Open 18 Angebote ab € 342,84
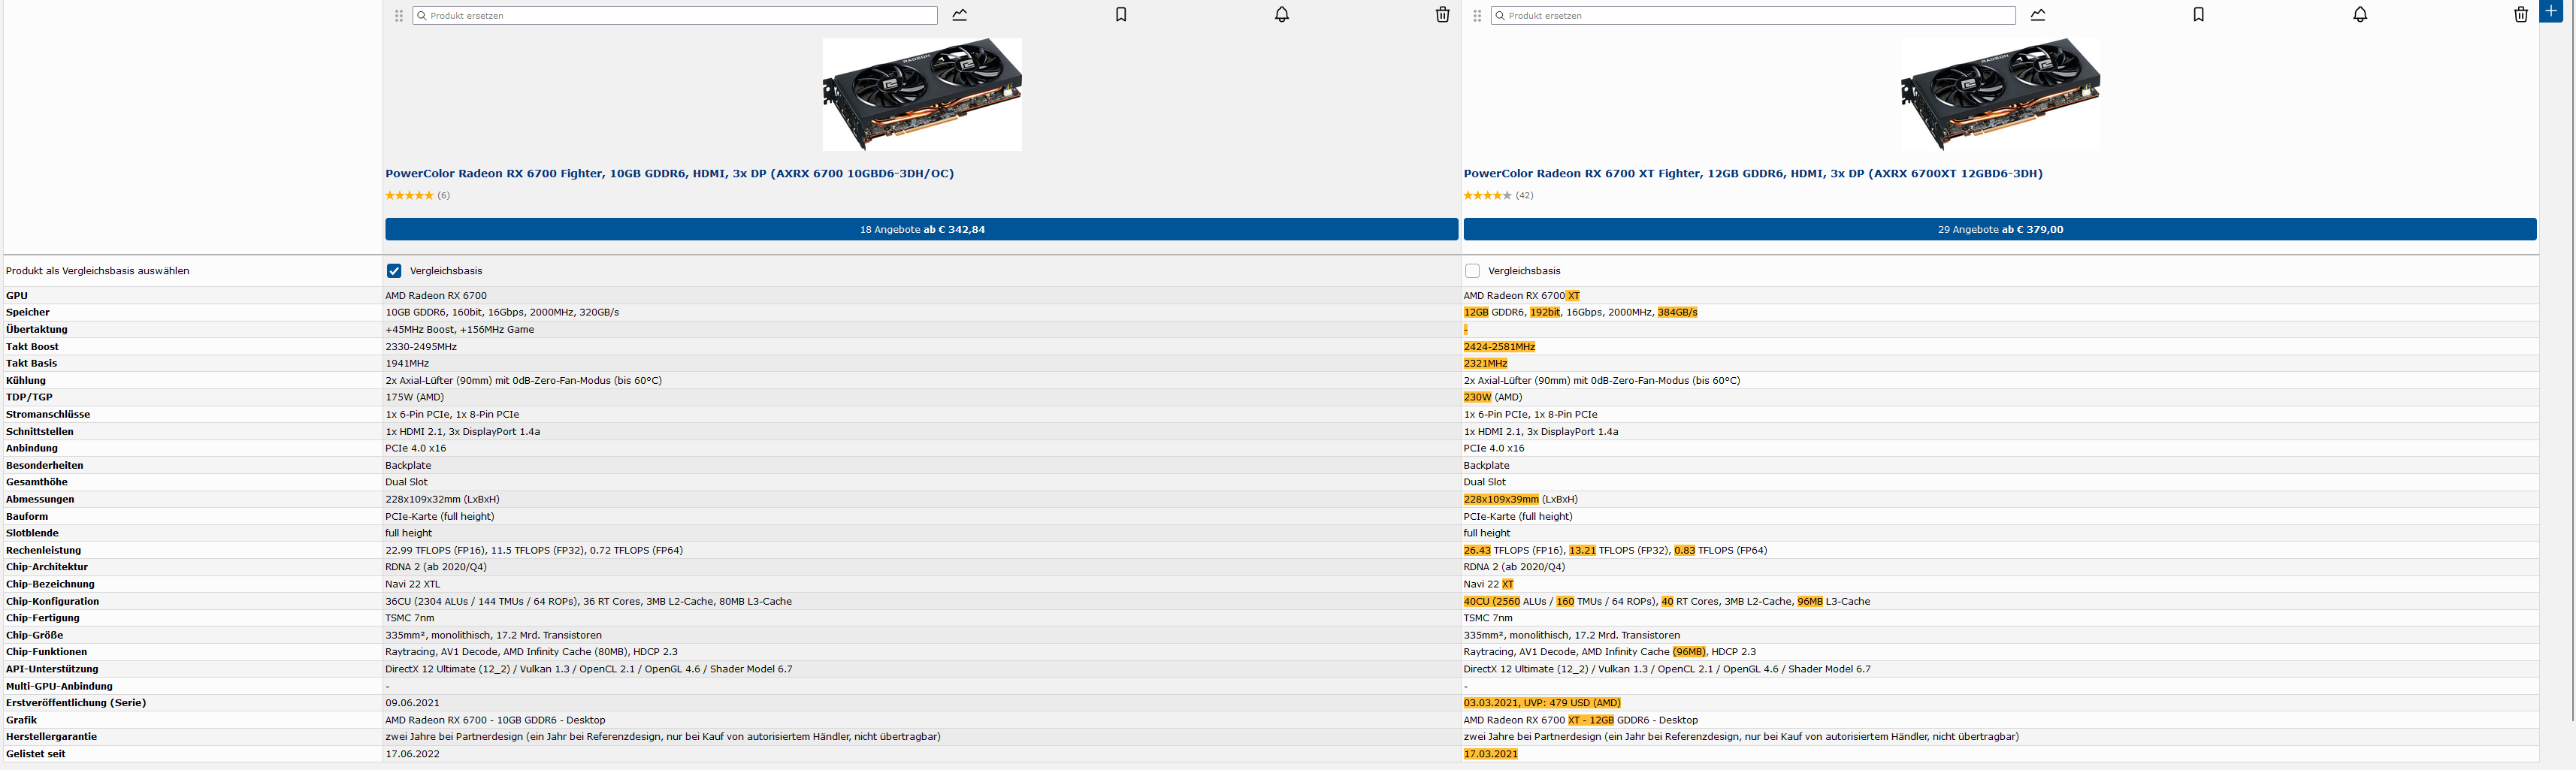 pos(921,229)
